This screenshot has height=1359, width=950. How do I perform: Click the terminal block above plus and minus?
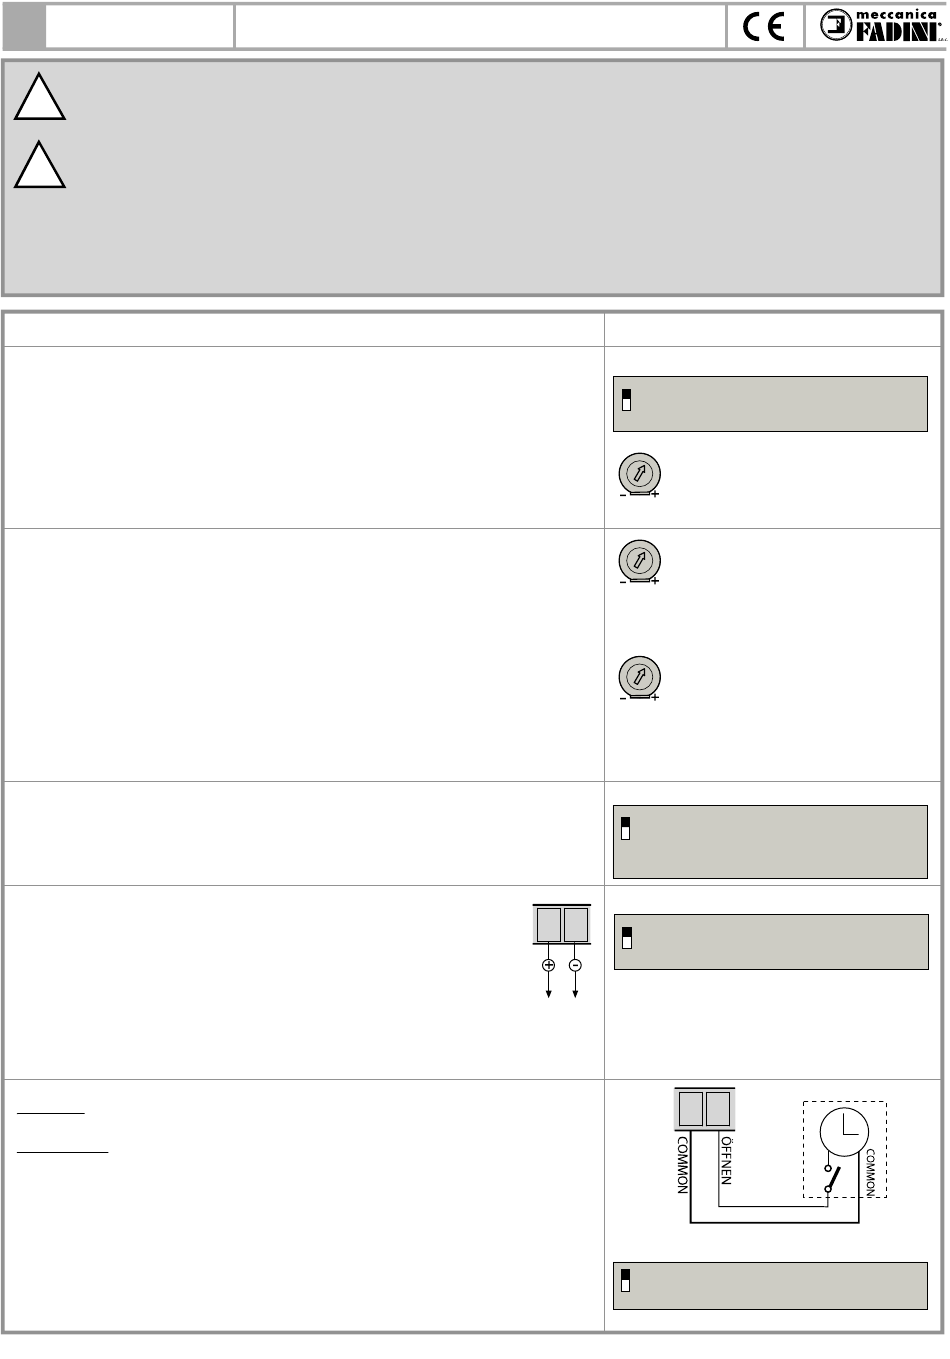click(x=562, y=924)
